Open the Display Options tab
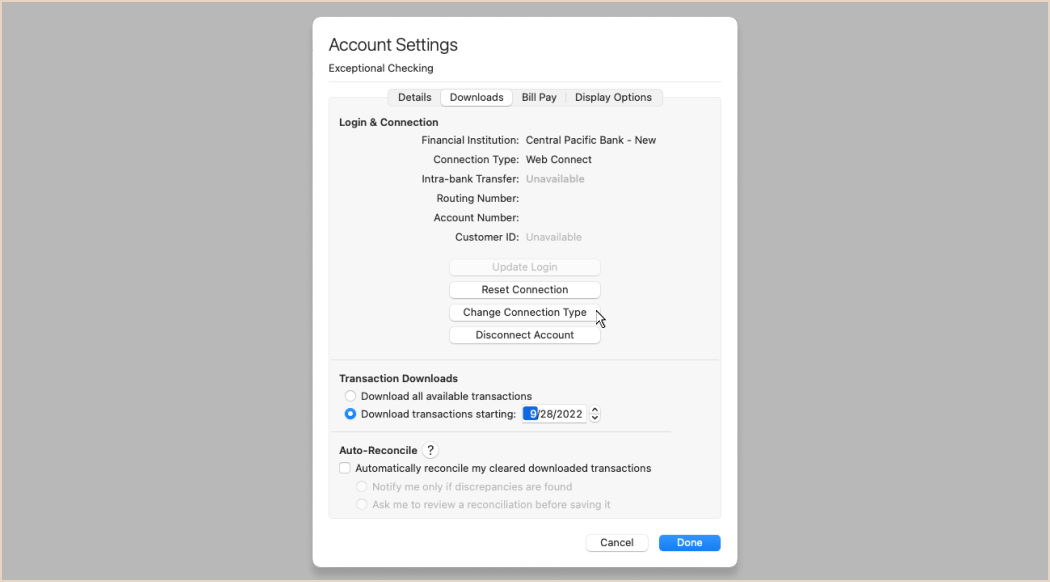The width and height of the screenshot is (1050, 582). (613, 97)
